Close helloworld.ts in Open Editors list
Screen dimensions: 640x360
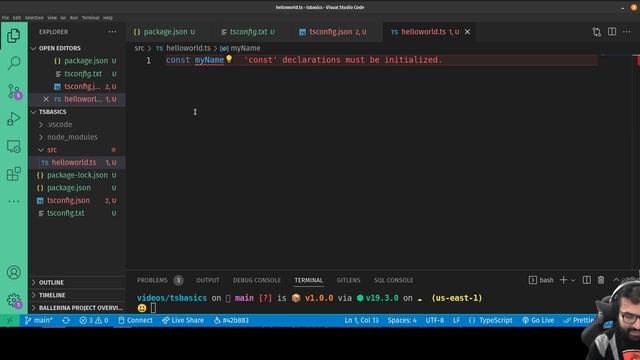[46, 99]
